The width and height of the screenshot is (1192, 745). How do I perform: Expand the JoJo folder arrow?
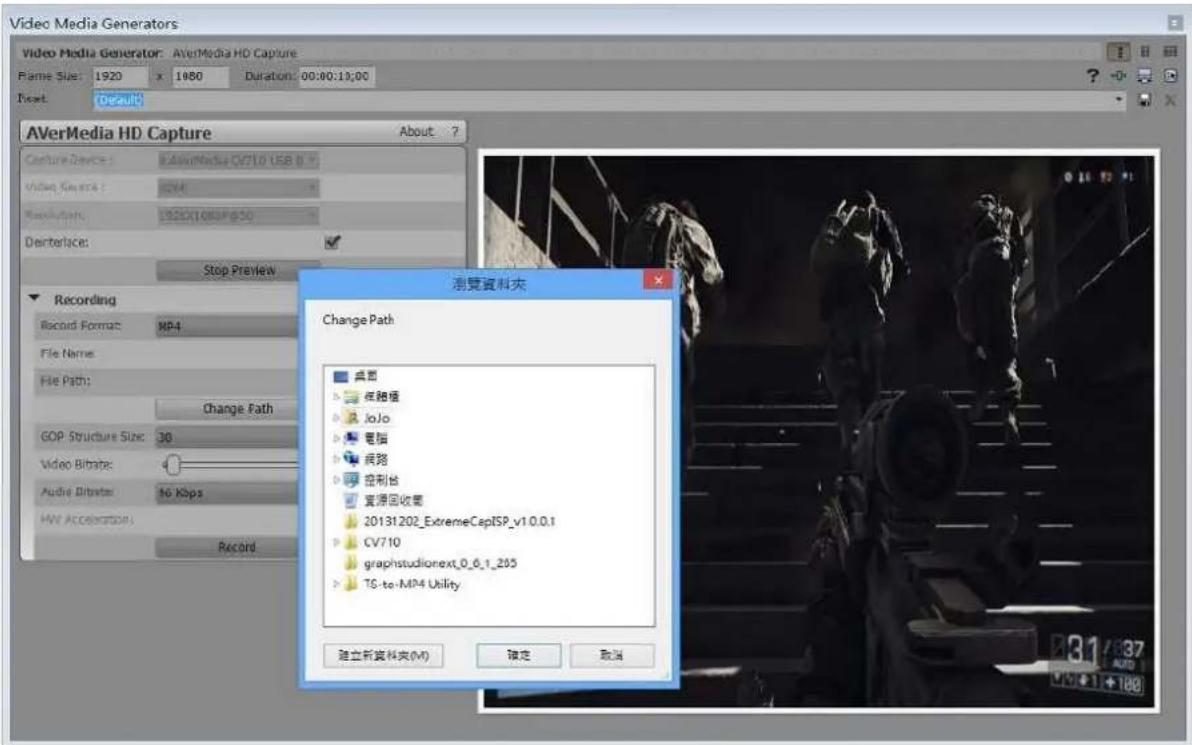(336, 418)
